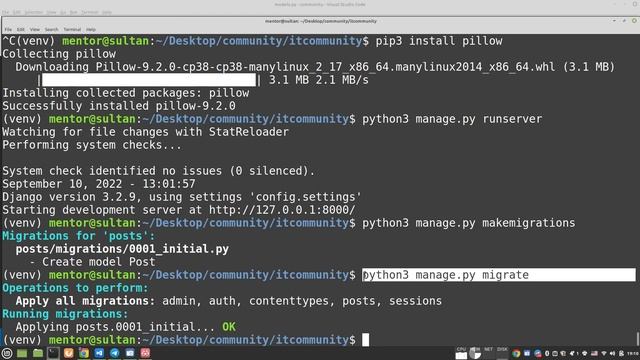
Task: Click 'Collecting pillow' line
Action: pos(59,54)
